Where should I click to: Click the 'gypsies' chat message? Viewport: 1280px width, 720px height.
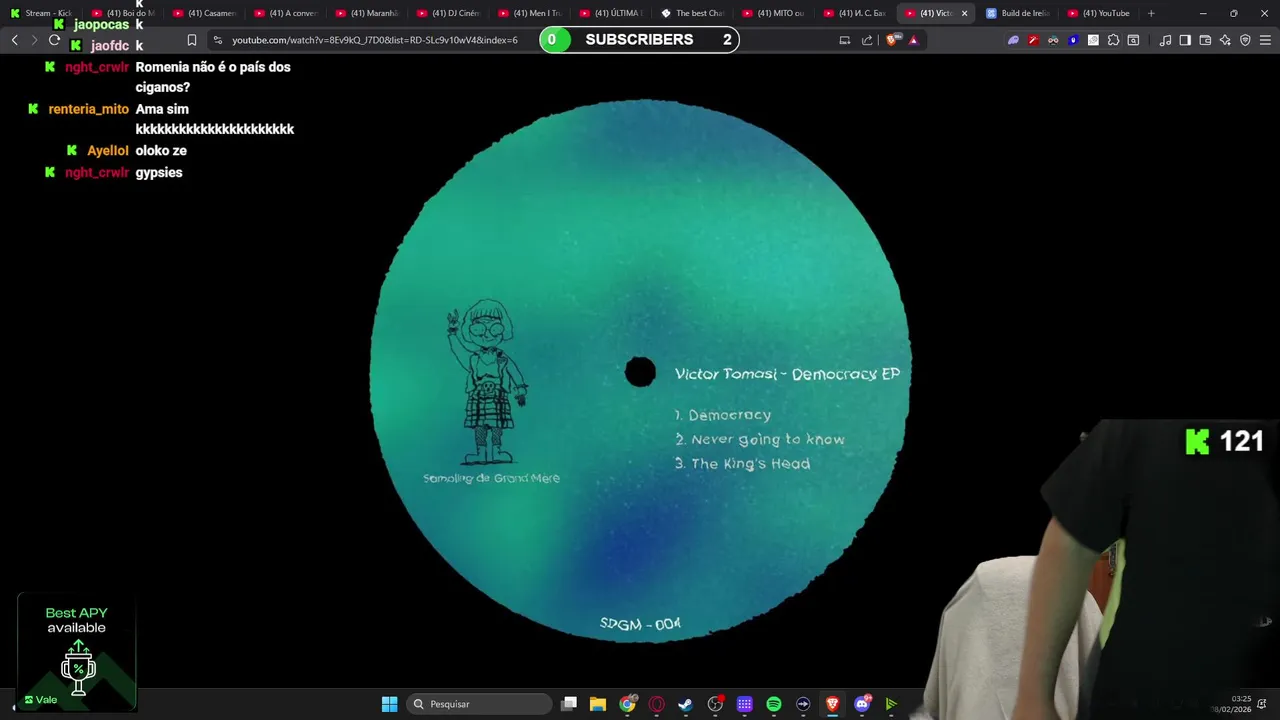(x=159, y=173)
